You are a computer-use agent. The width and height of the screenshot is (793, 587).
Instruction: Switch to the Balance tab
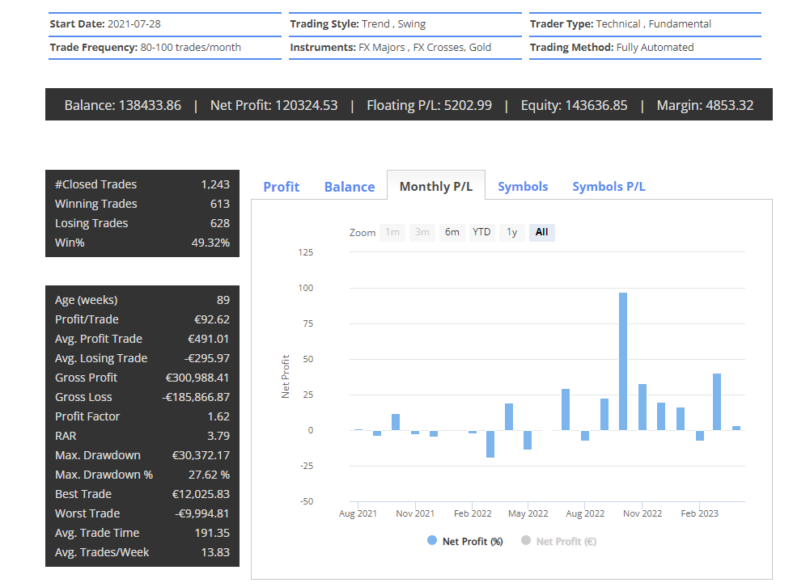349,187
